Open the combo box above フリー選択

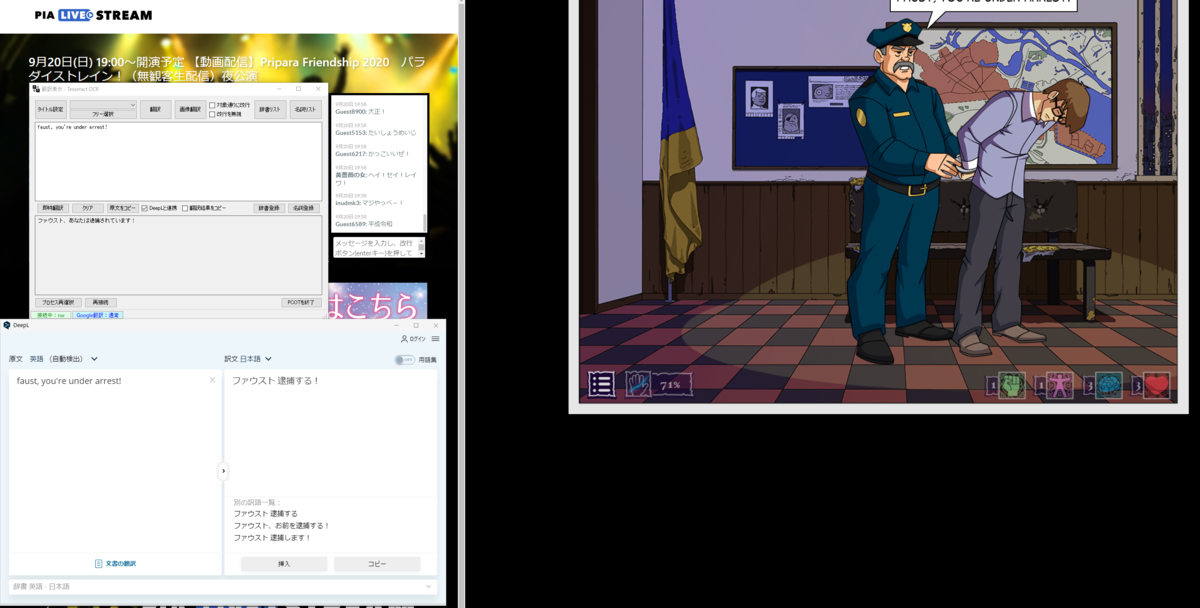click(x=103, y=104)
